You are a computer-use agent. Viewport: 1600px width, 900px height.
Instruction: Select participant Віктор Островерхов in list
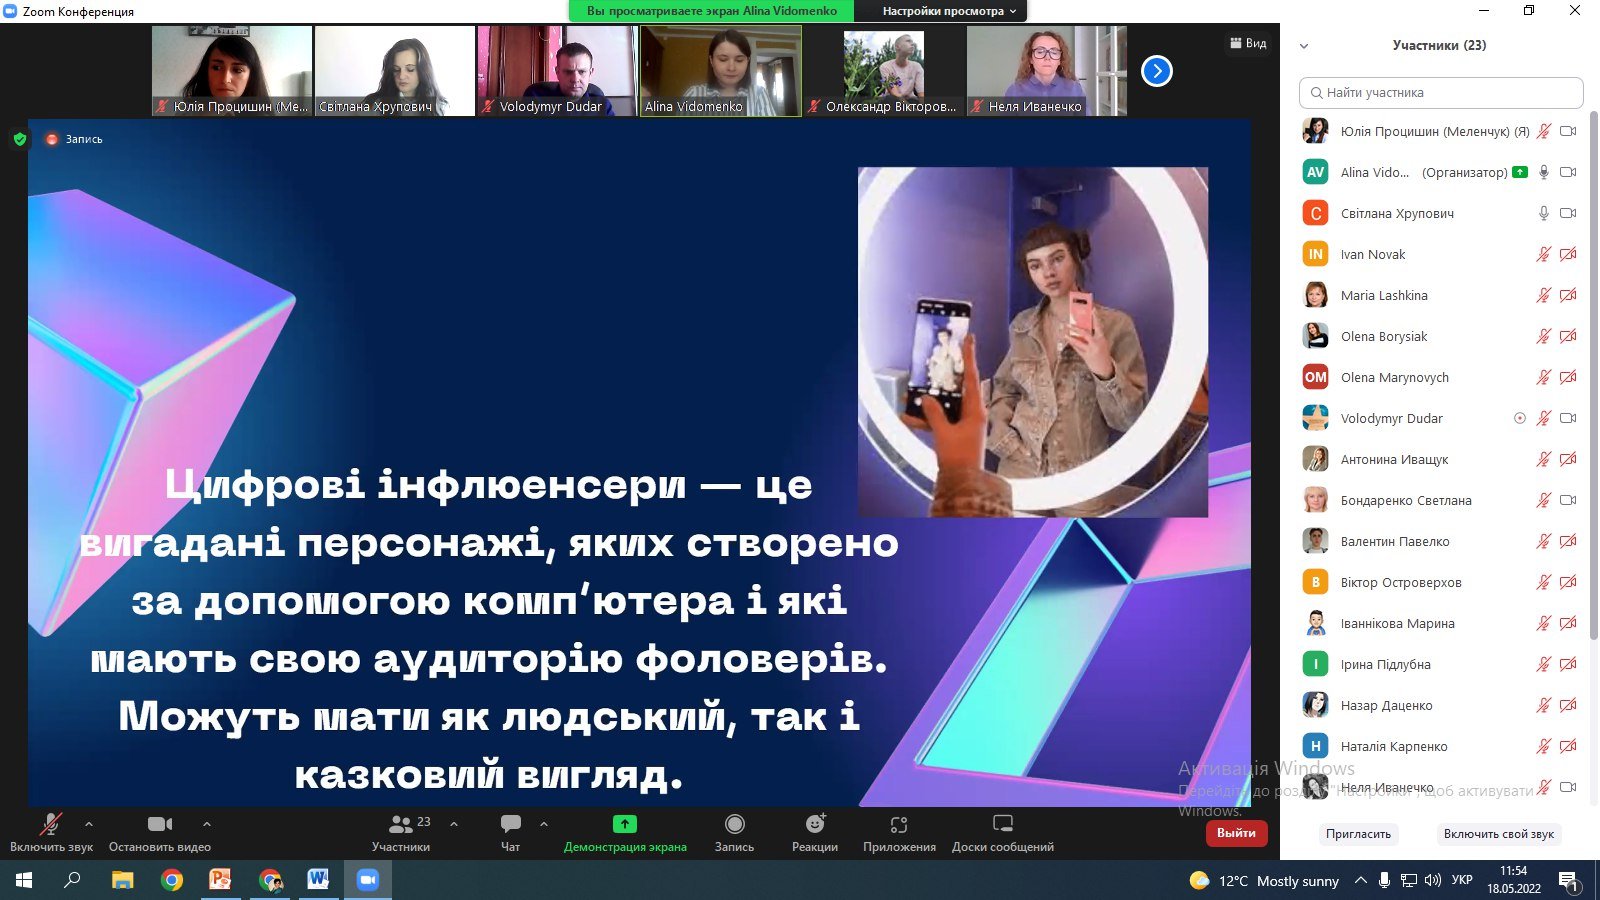point(1440,582)
